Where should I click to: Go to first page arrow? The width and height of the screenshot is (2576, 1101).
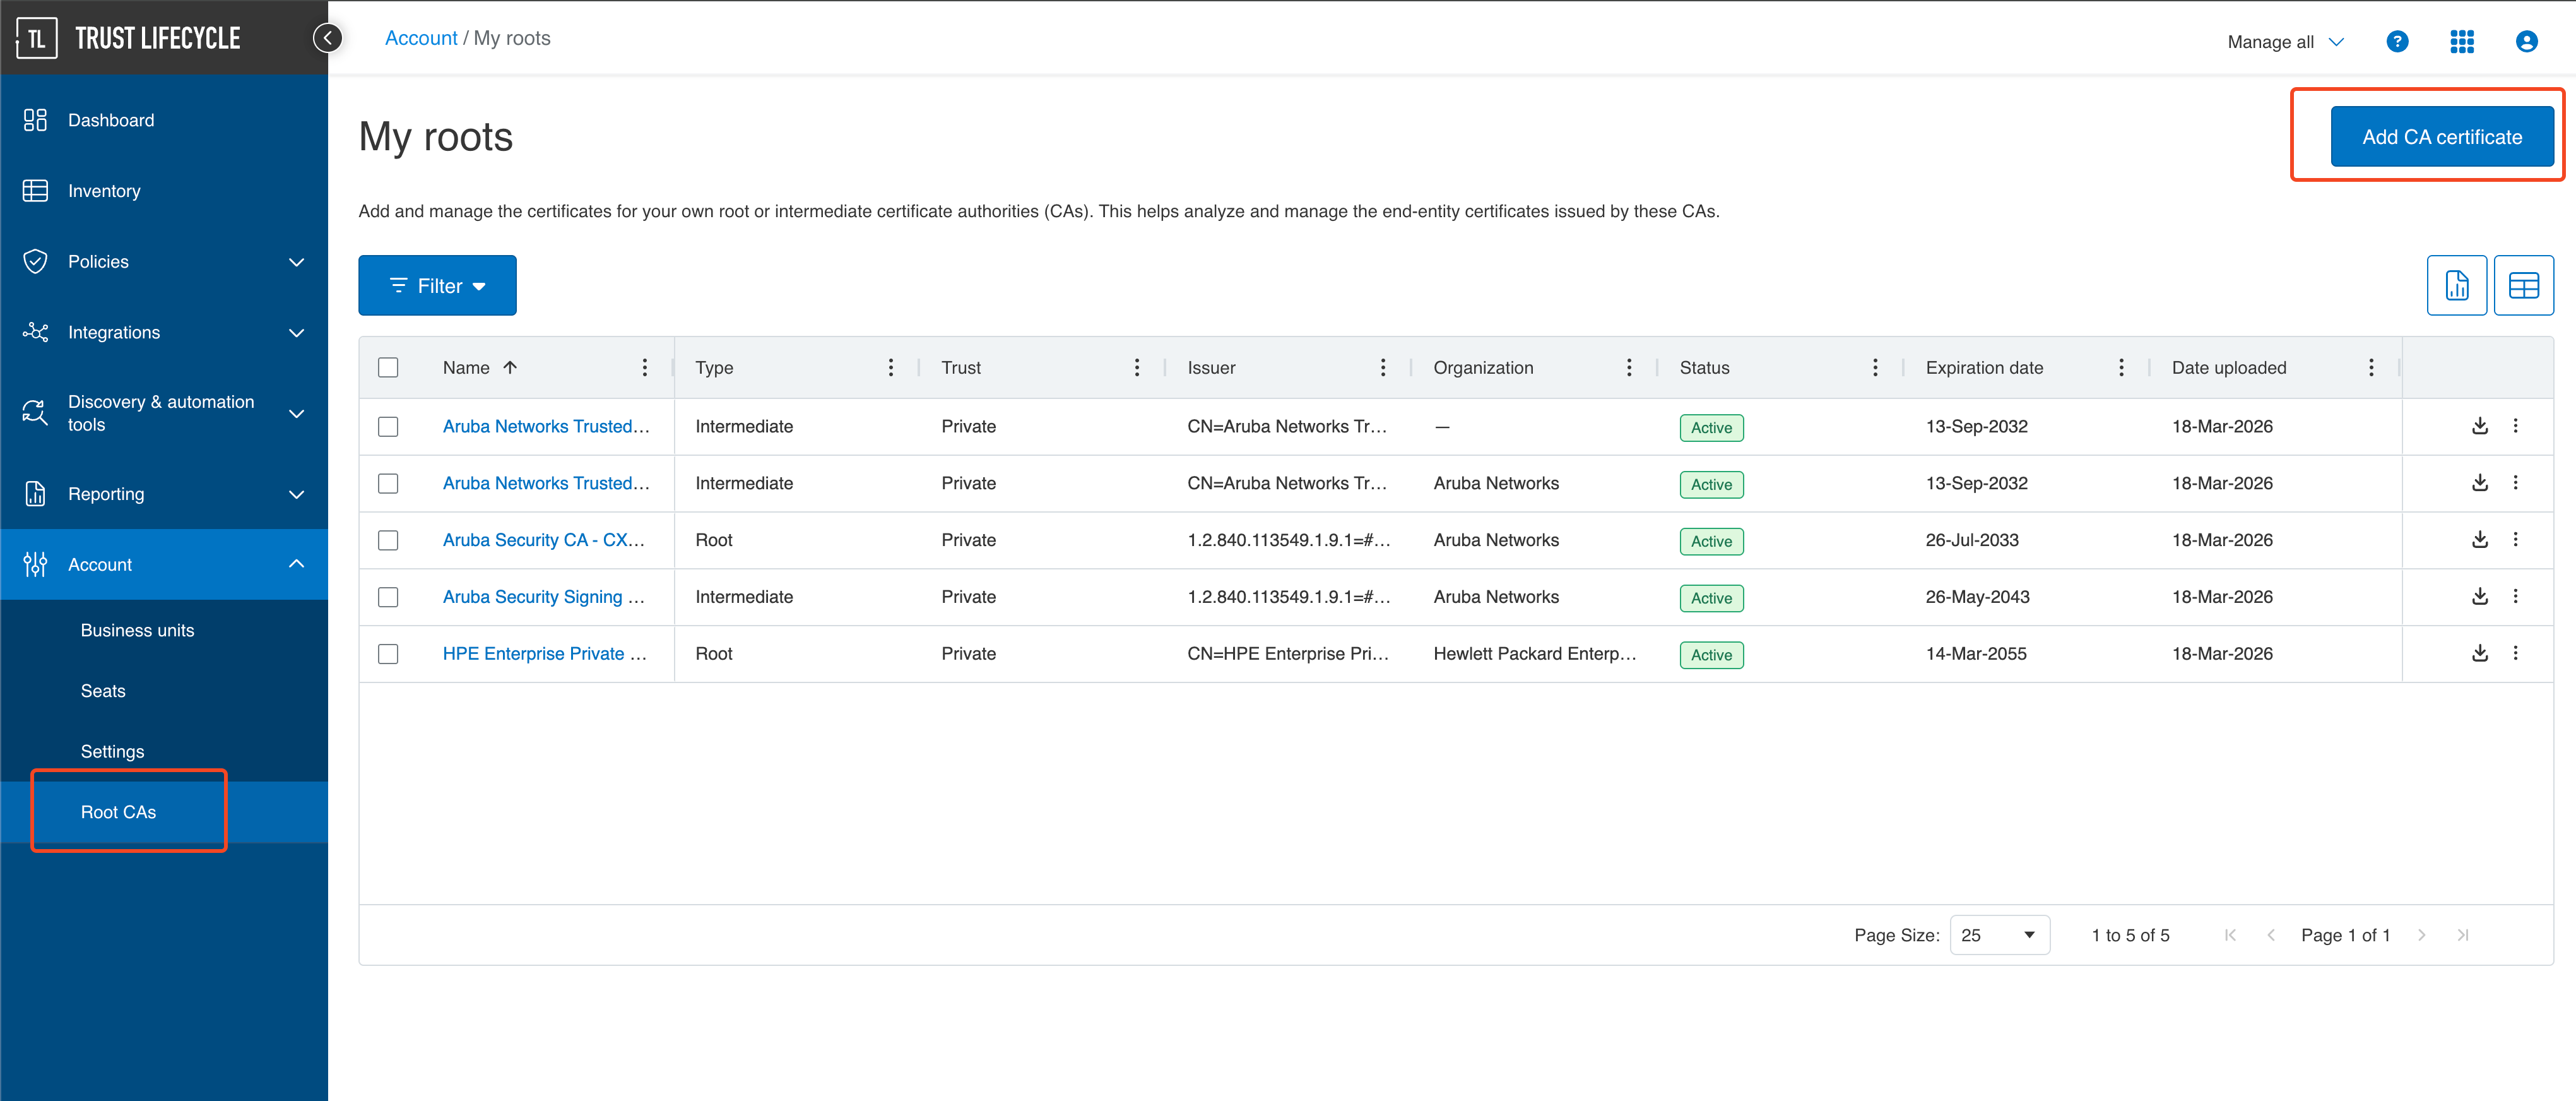point(2230,935)
